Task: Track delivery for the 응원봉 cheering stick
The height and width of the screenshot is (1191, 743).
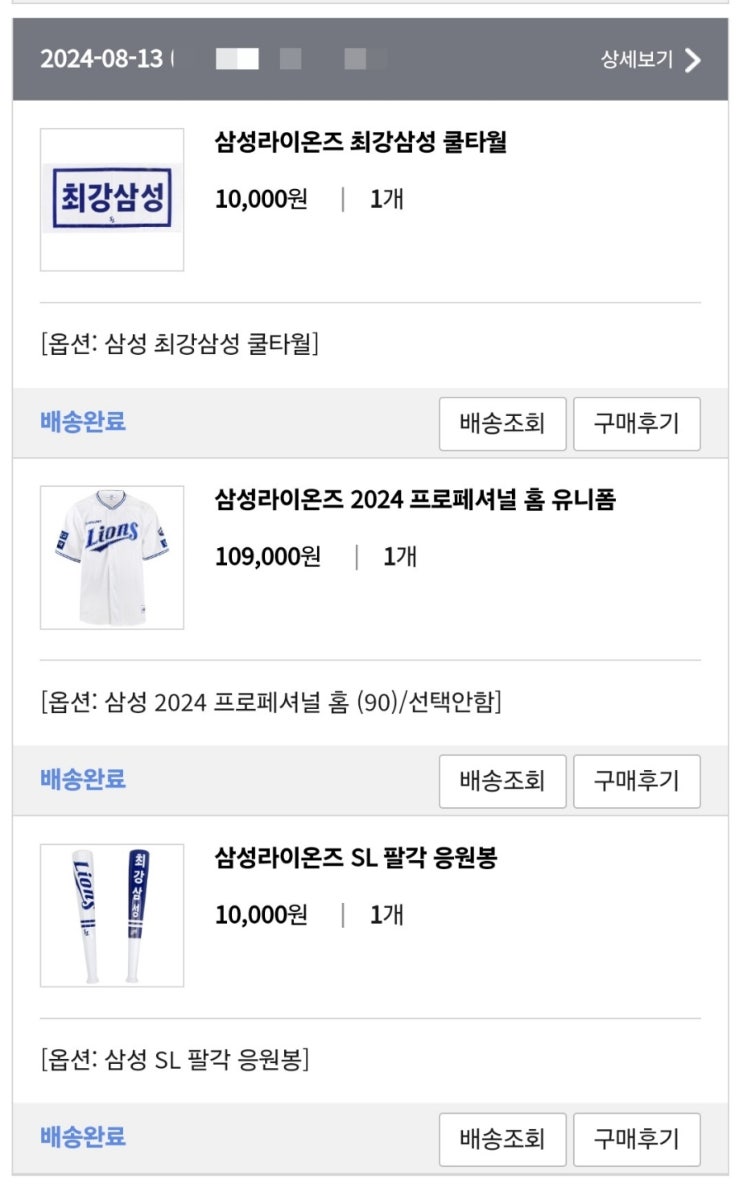Action: [x=502, y=1139]
